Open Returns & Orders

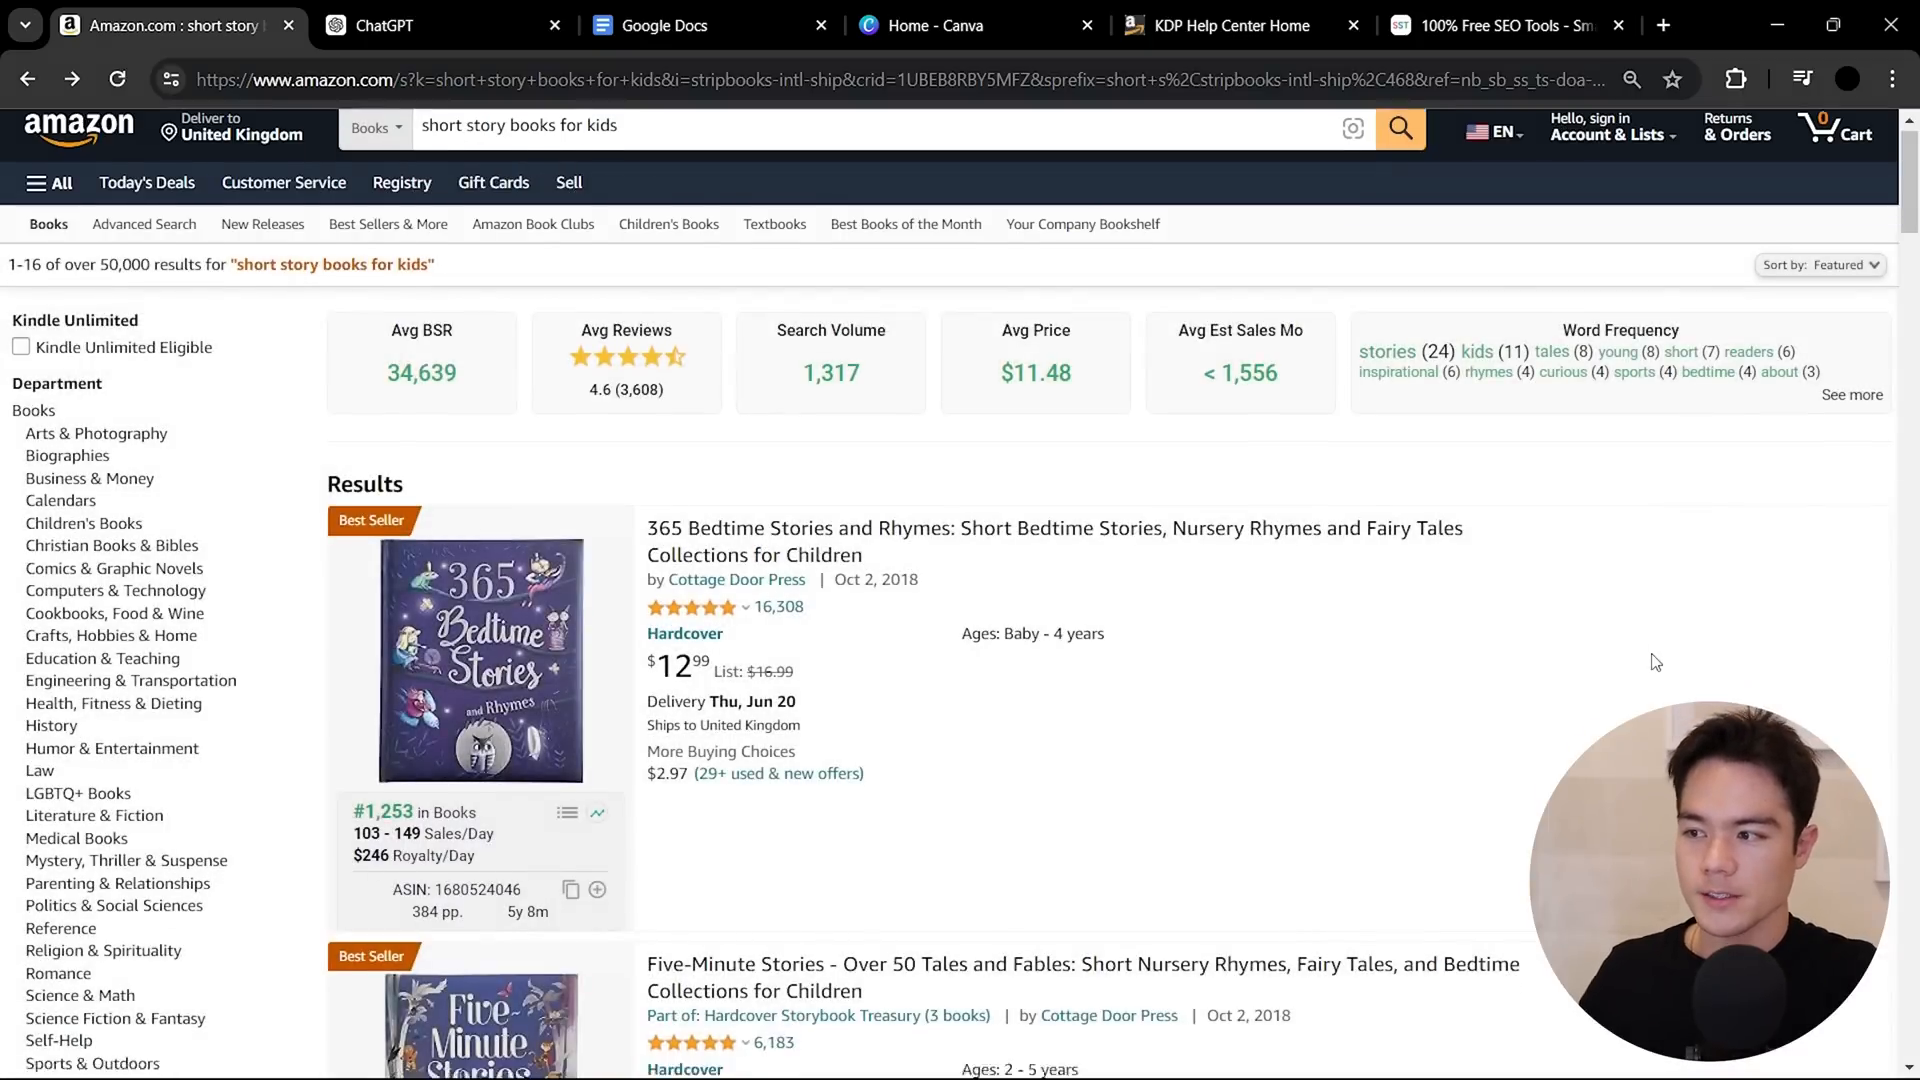(1737, 127)
